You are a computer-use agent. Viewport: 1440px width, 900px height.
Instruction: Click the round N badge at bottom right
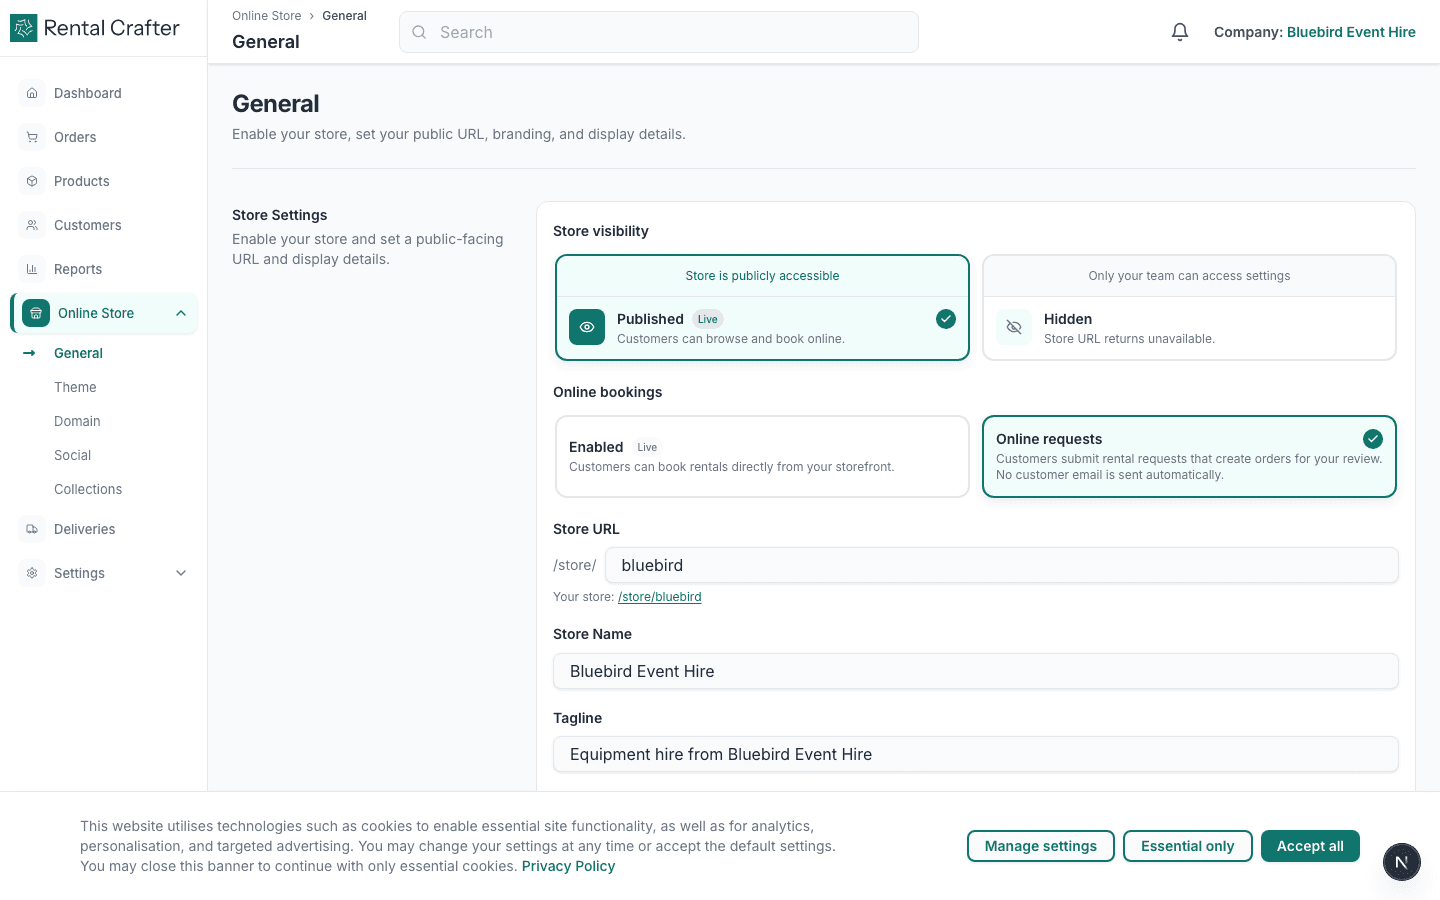pos(1402,862)
